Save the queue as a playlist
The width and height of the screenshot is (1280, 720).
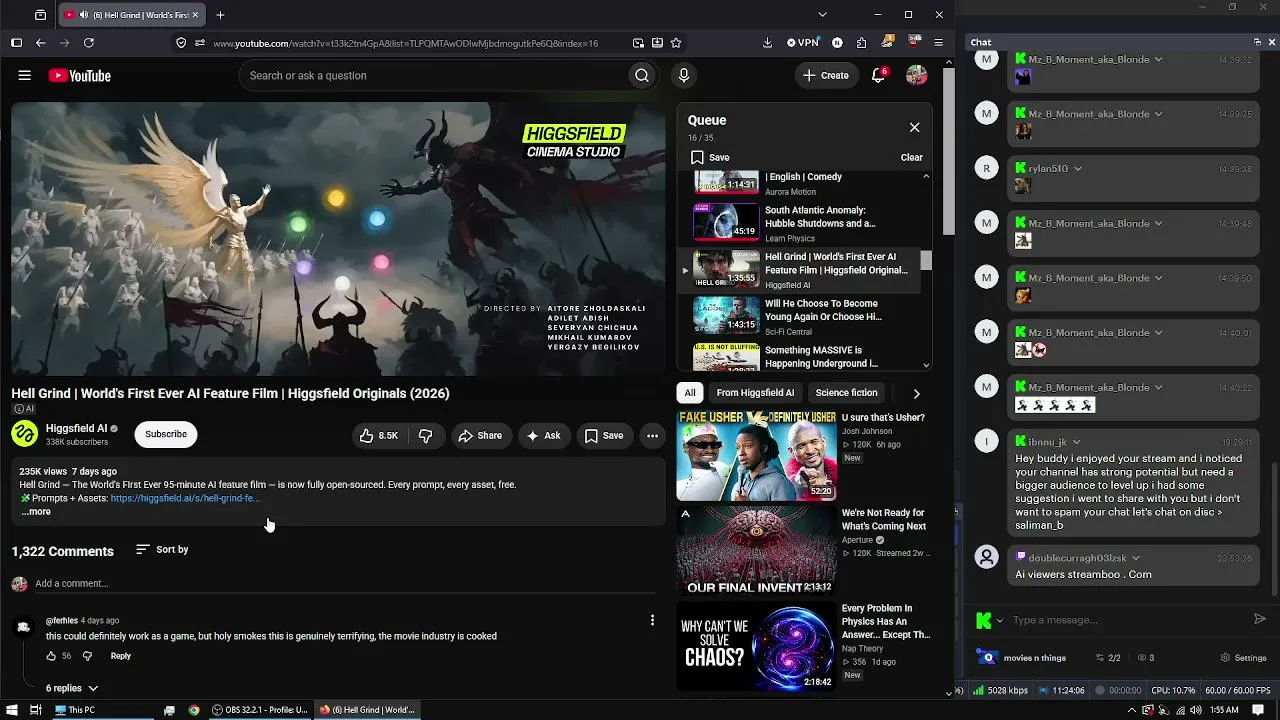pos(710,157)
